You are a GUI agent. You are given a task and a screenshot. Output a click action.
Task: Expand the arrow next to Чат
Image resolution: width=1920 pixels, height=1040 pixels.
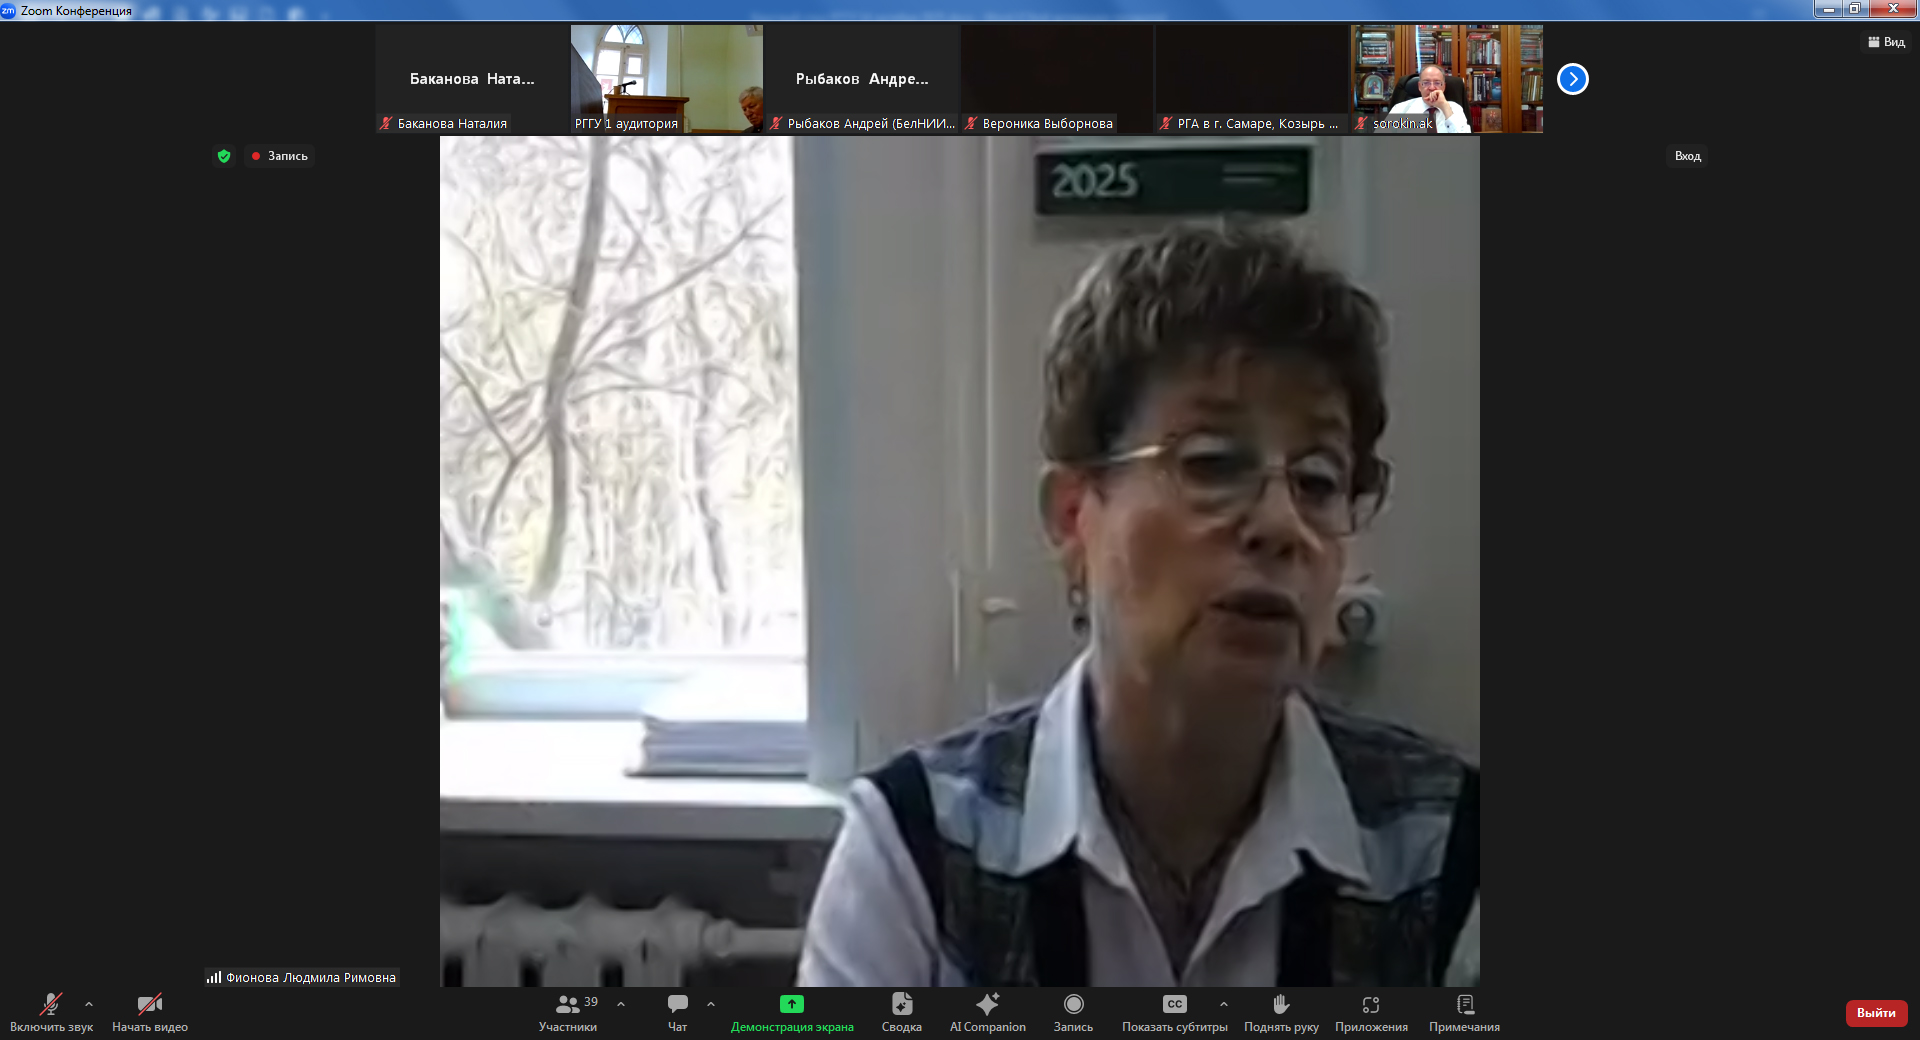click(x=711, y=1004)
